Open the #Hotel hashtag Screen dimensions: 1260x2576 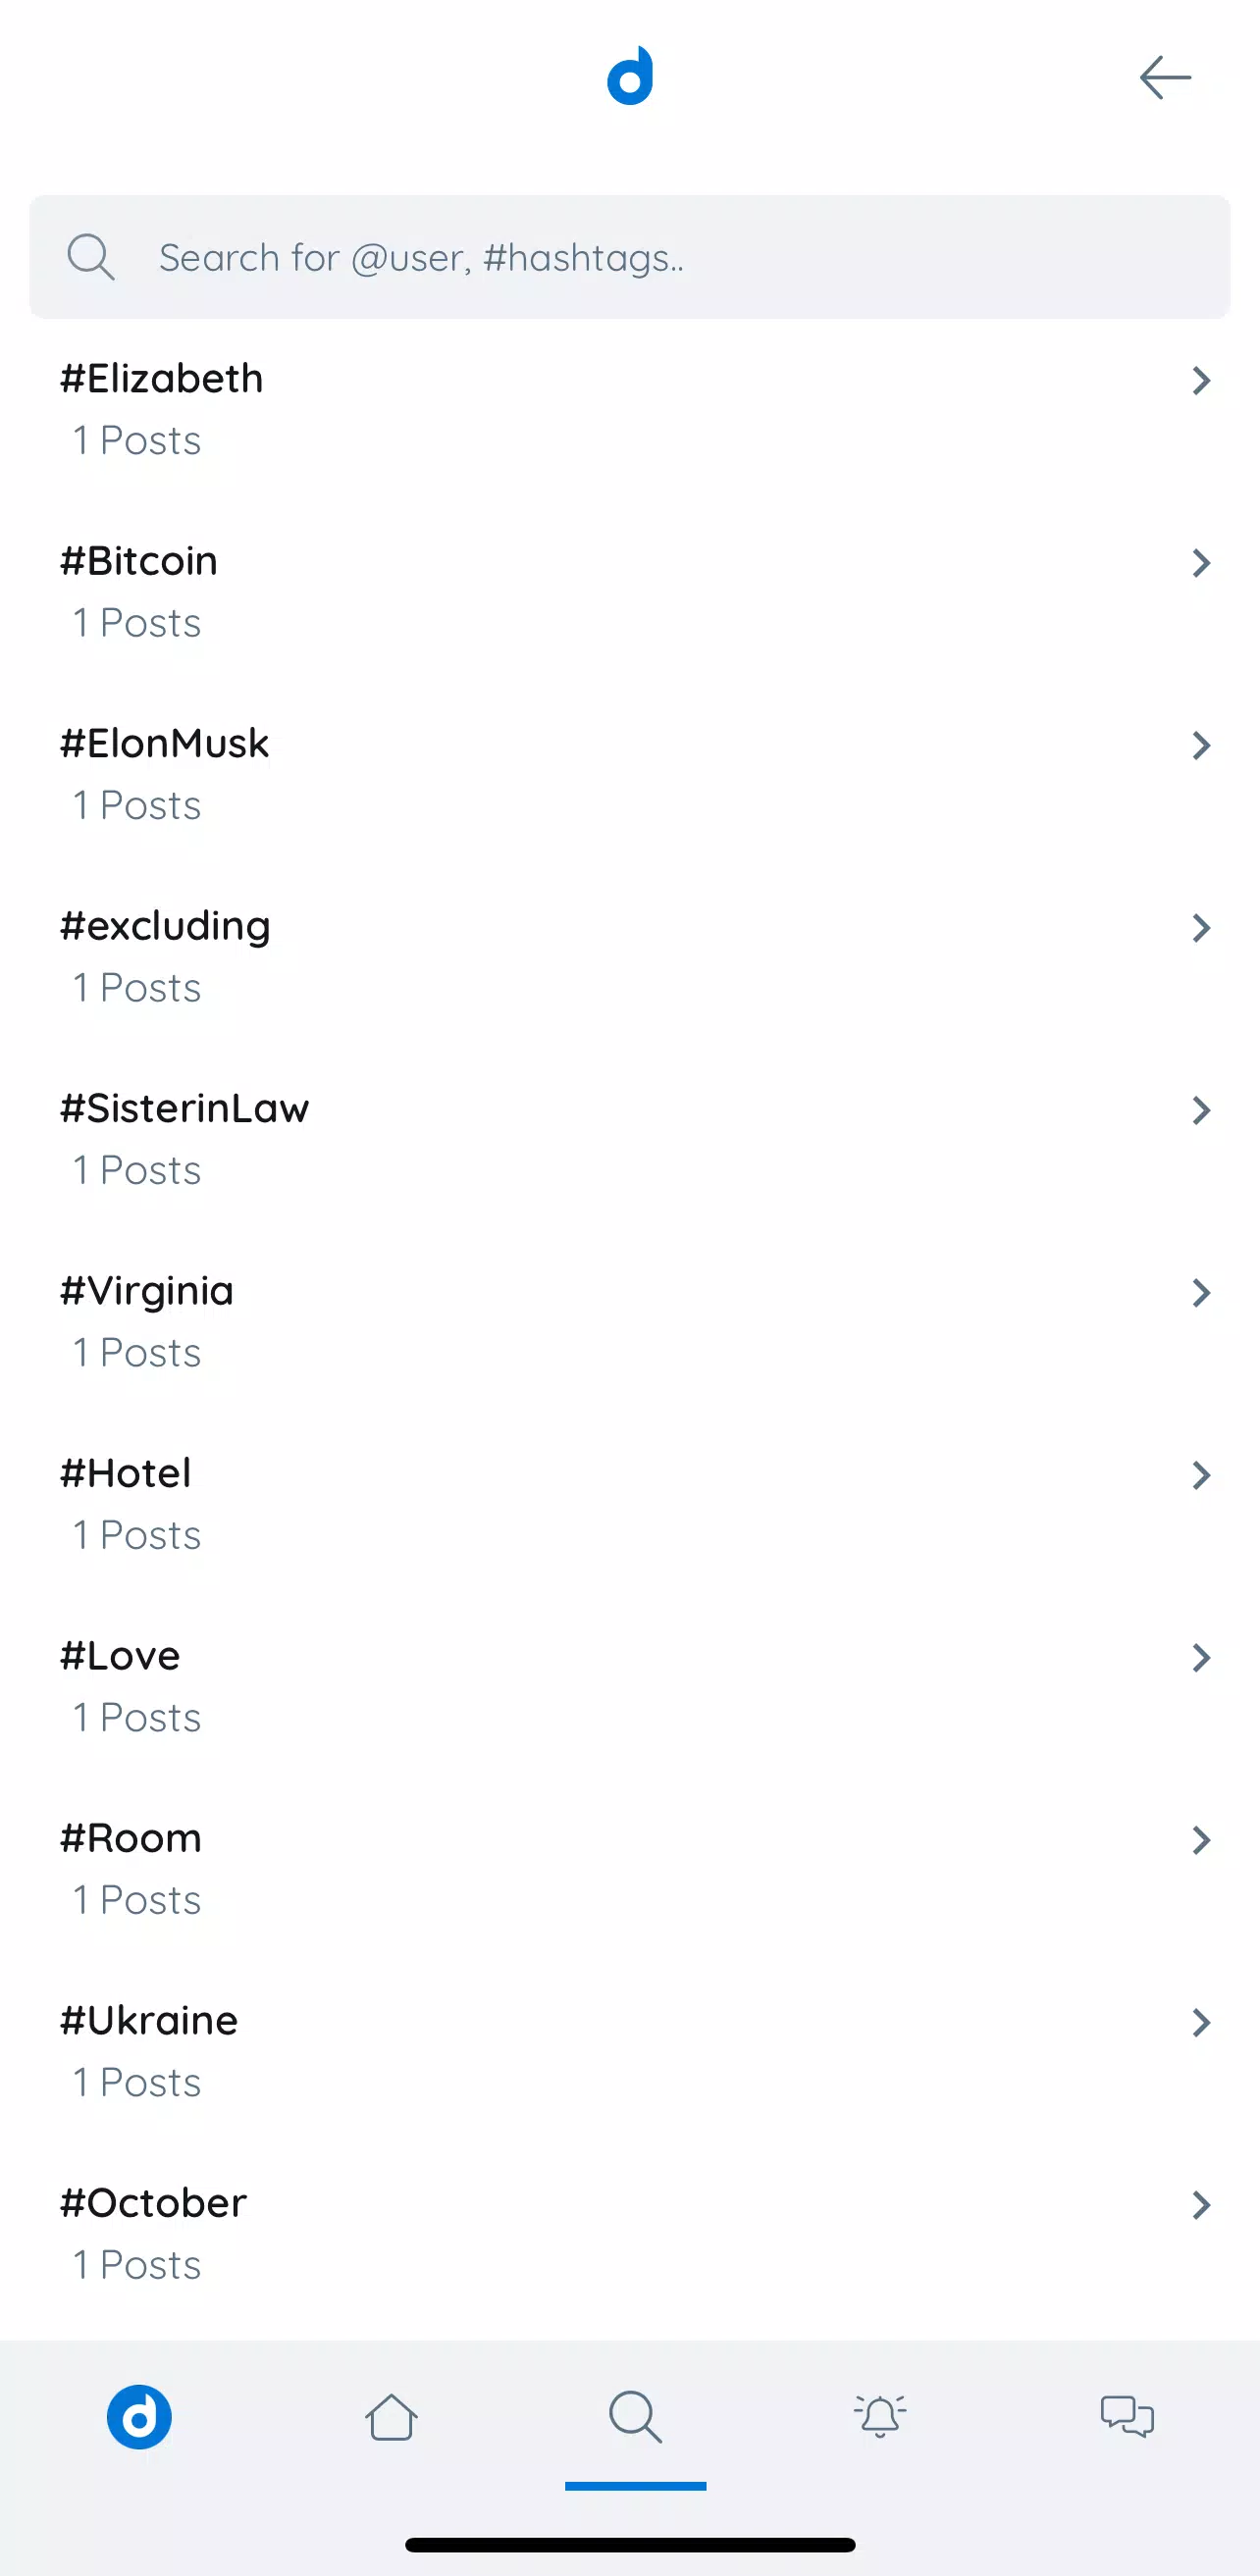click(x=630, y=1503)
